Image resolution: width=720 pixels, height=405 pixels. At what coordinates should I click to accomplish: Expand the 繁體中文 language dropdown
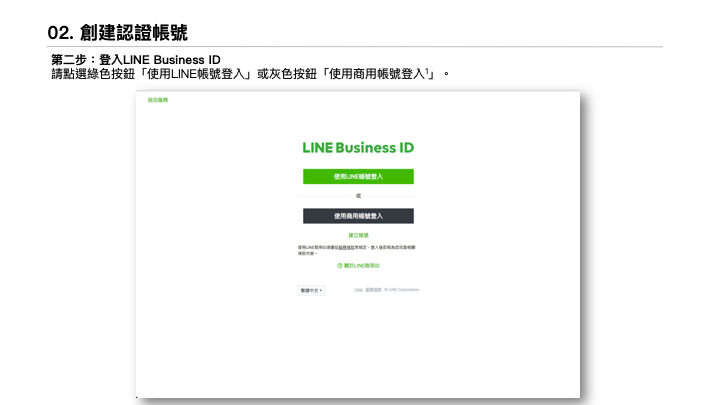[x=311, y=290]
